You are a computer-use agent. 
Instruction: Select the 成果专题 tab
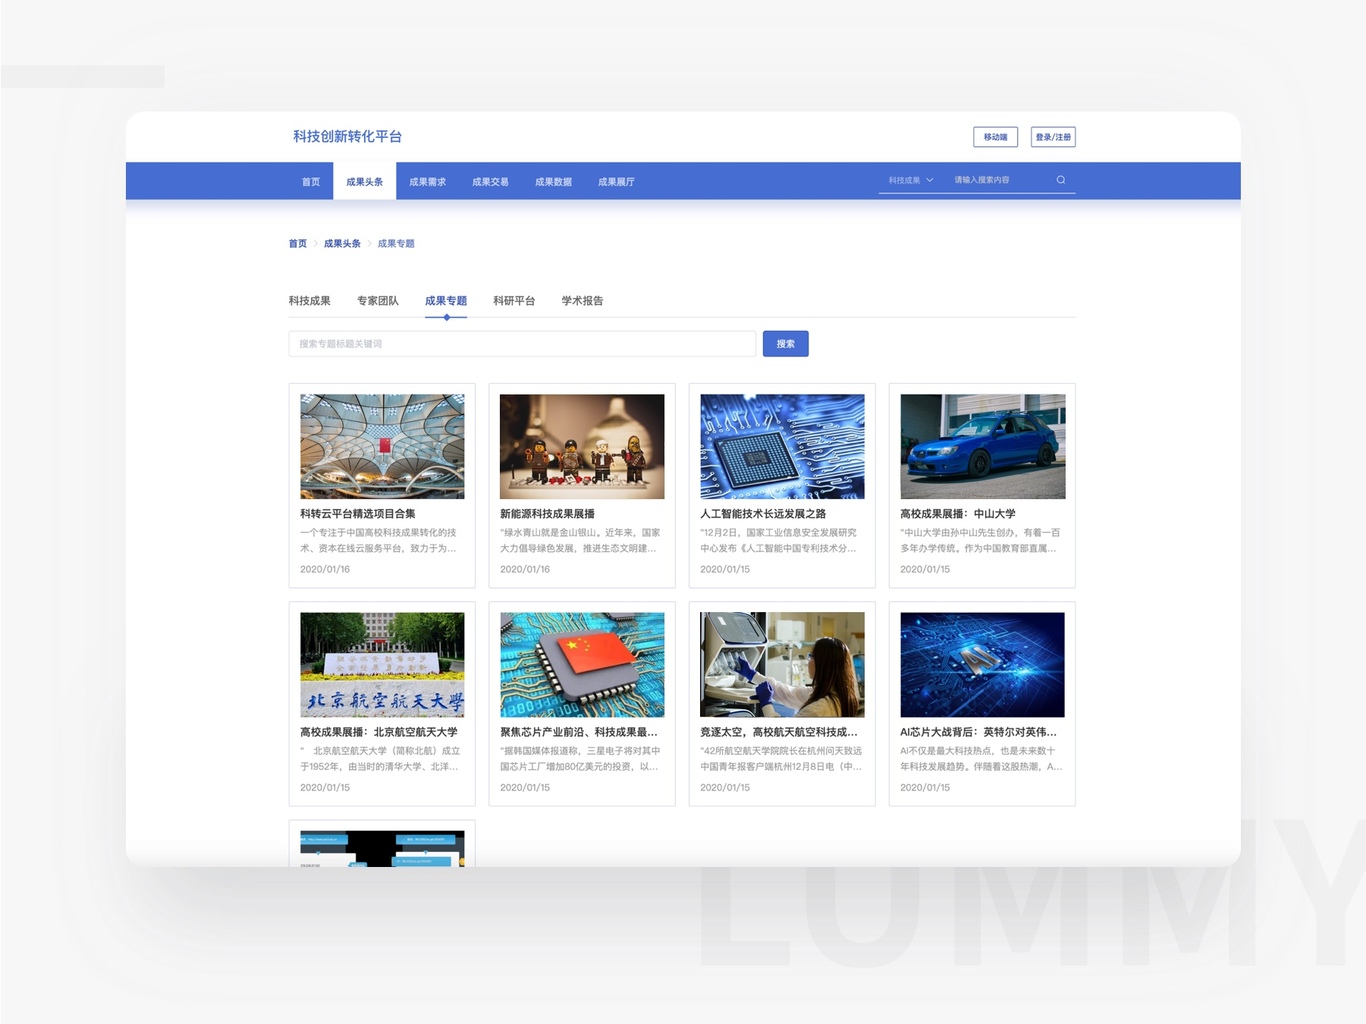click(x=446, y=301)
